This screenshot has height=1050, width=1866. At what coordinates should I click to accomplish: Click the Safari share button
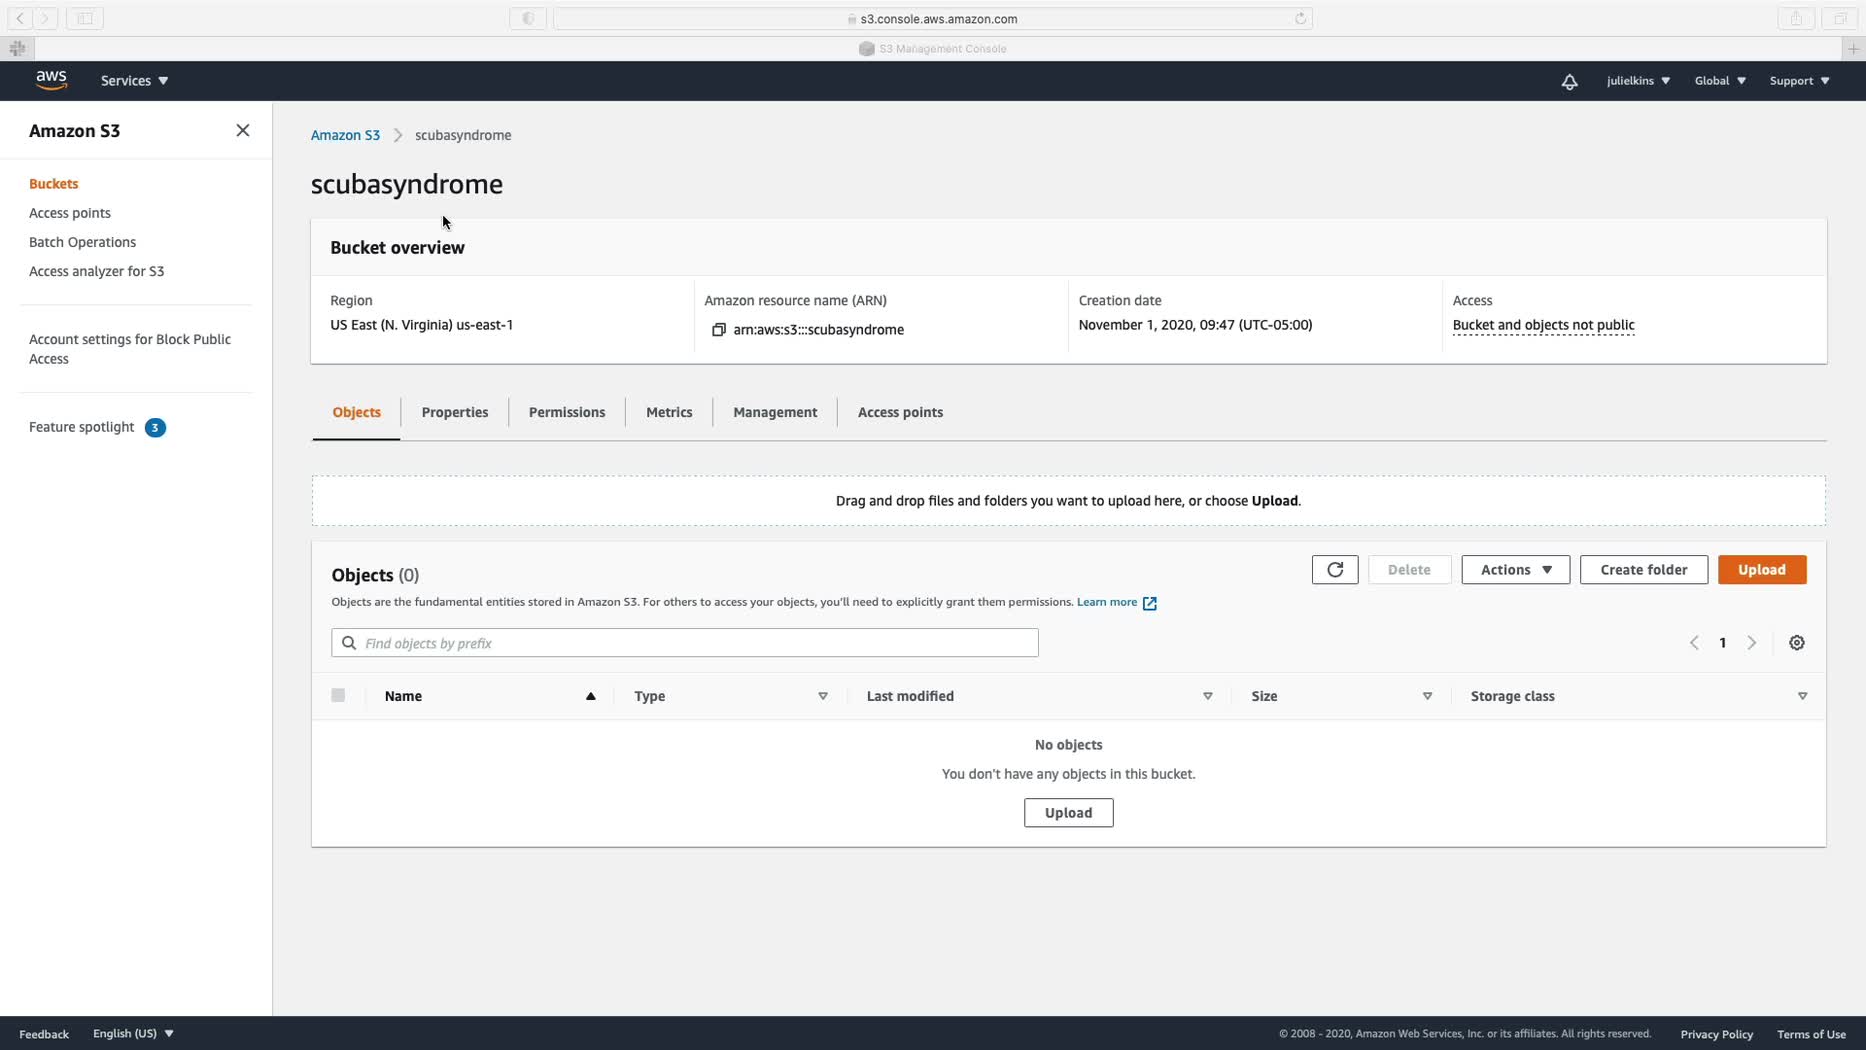(1796, 18)
